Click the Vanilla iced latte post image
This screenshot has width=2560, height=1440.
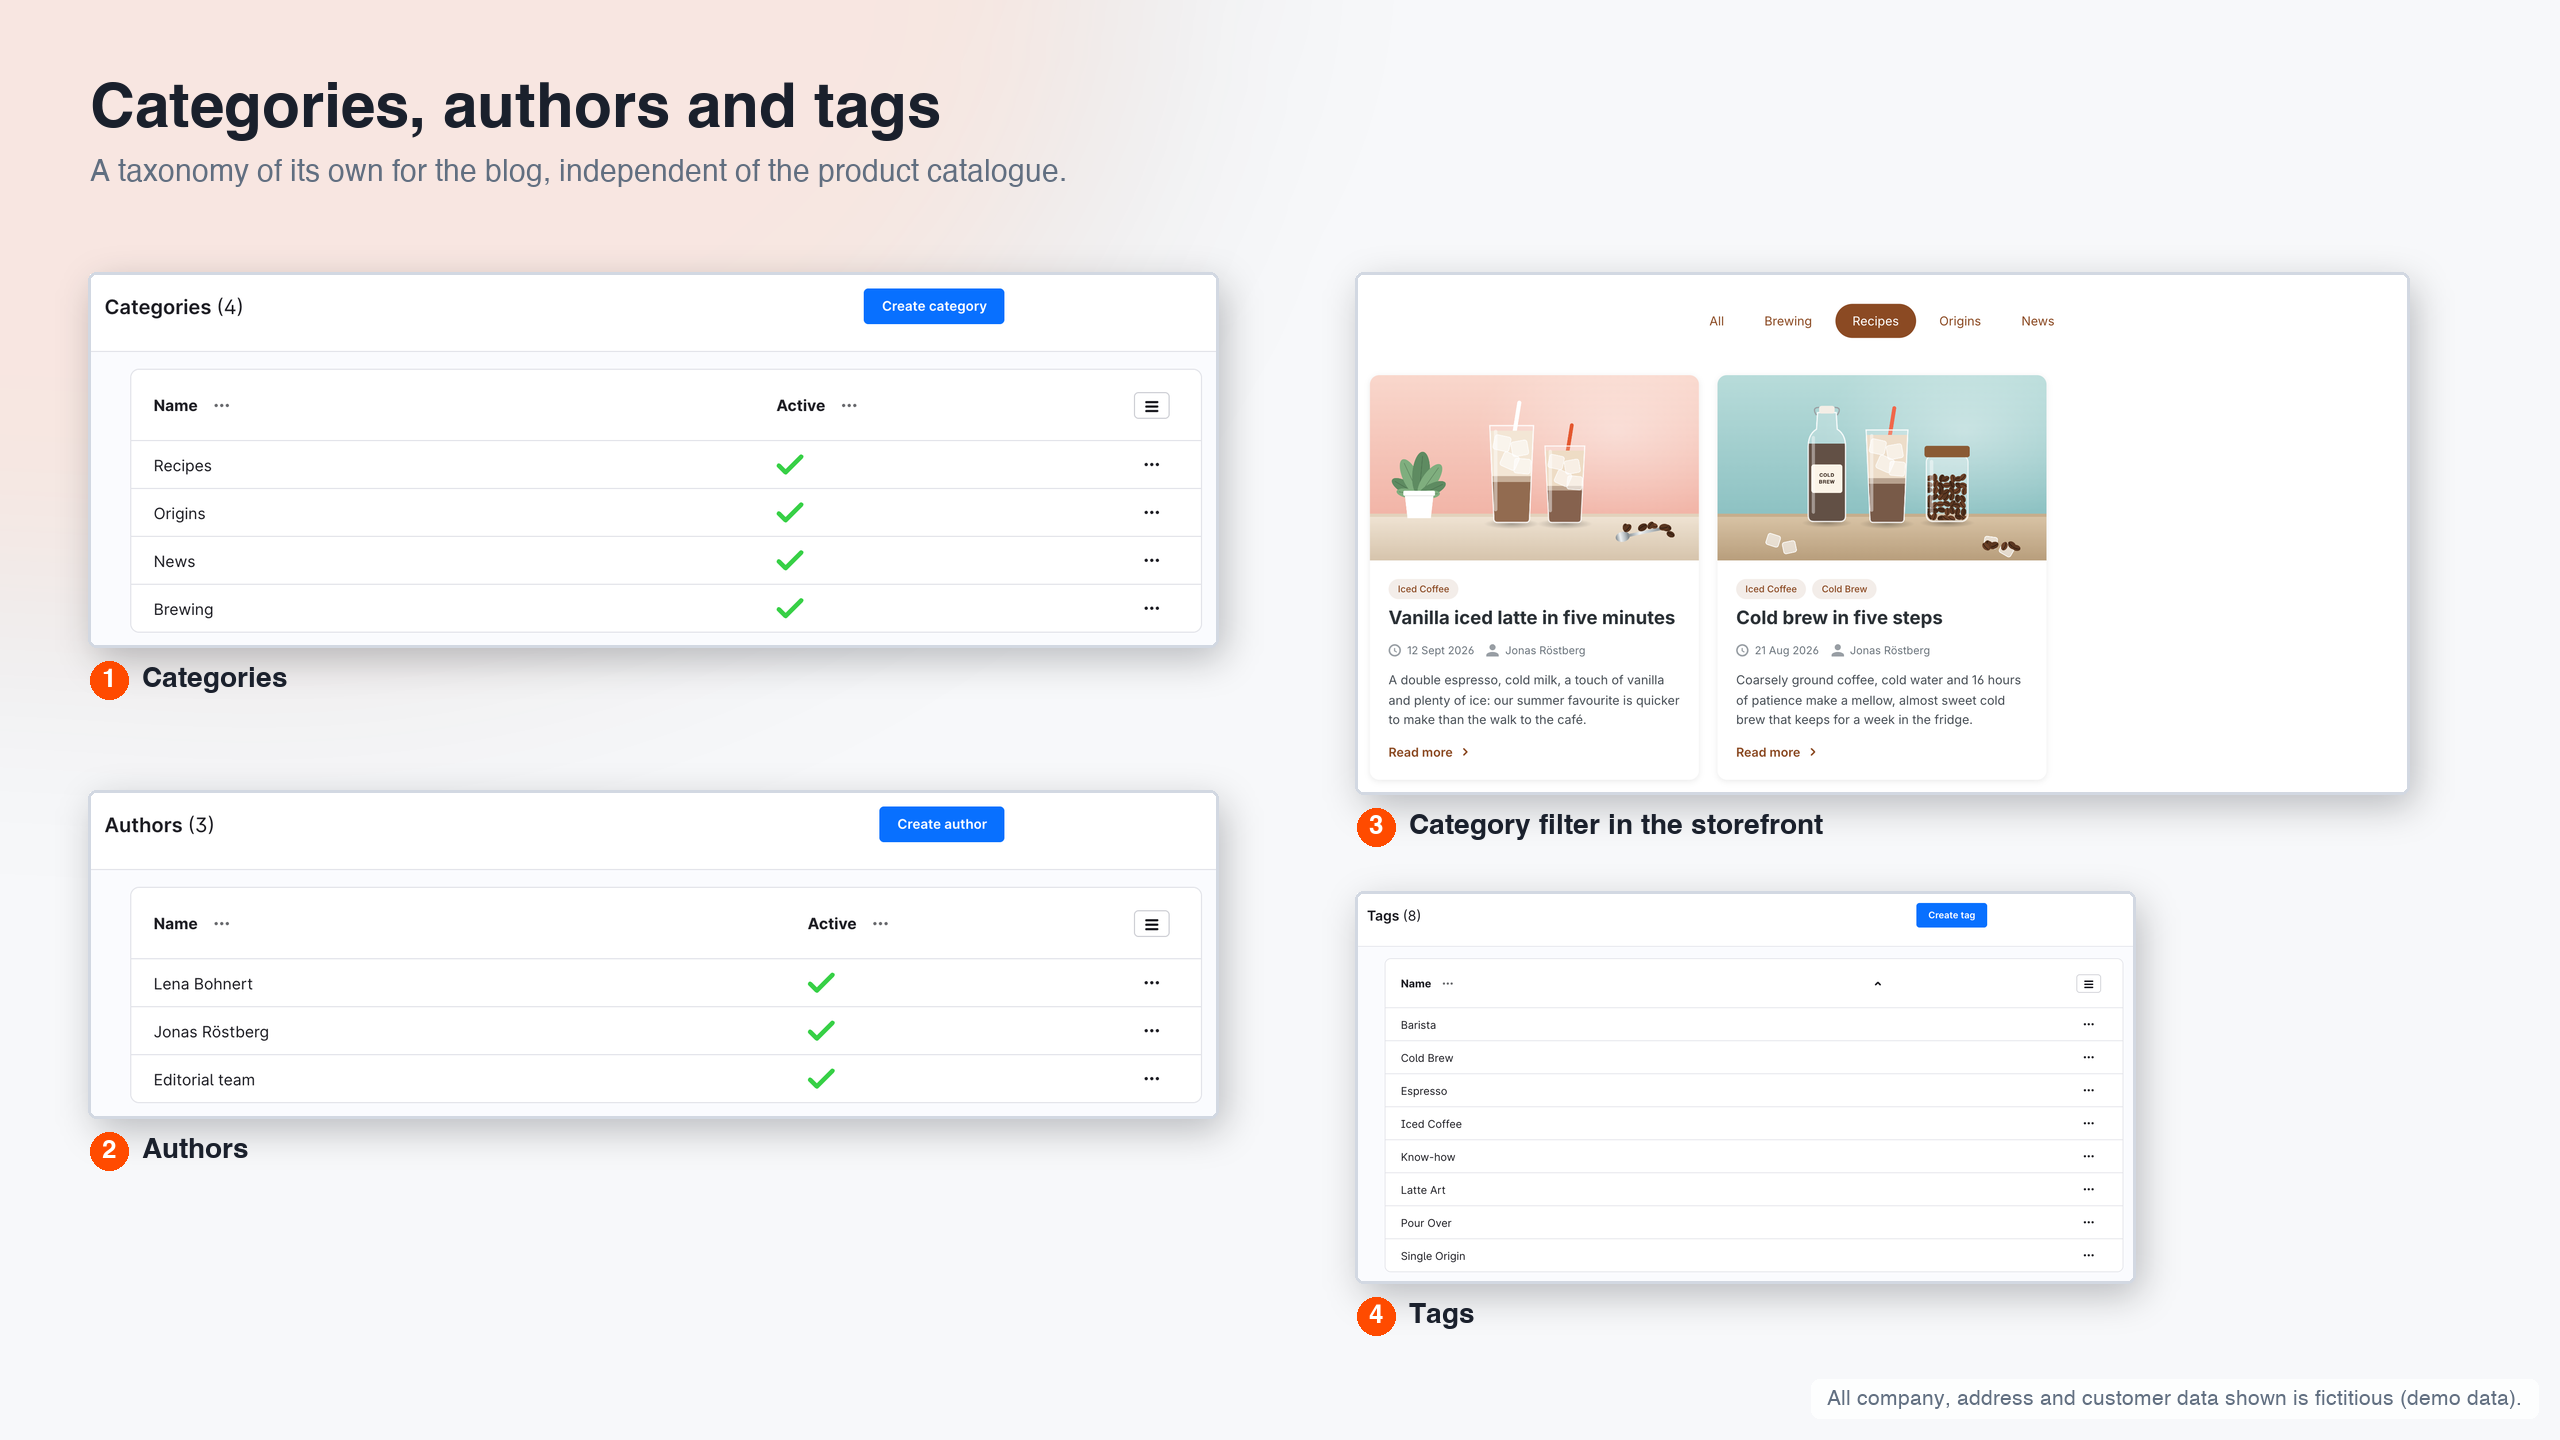[1534, 468]
